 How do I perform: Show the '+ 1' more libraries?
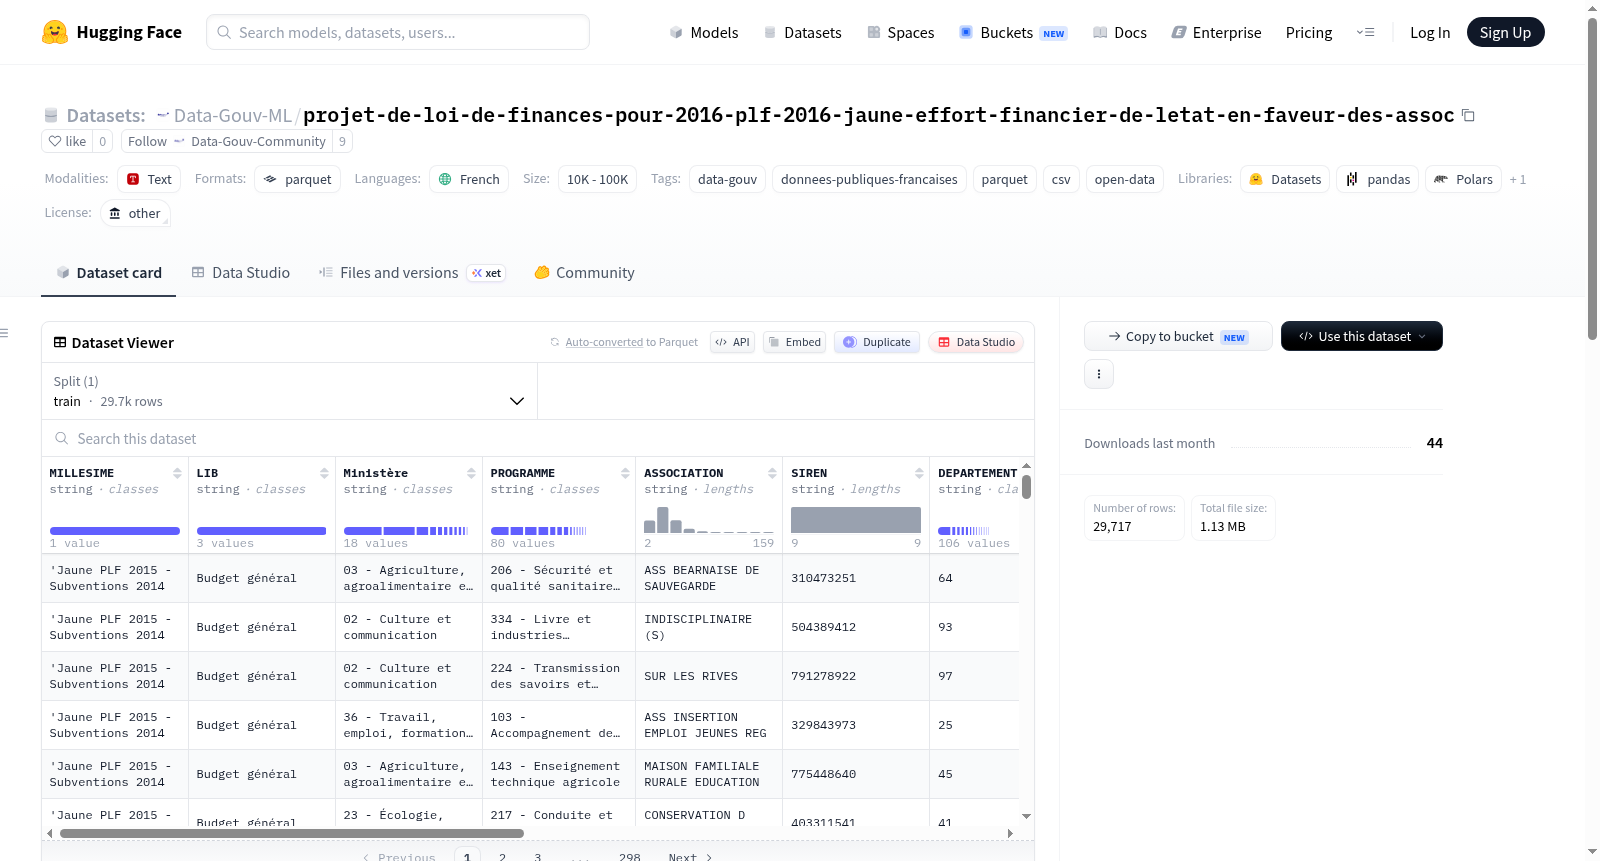(x=1518, y=180)
